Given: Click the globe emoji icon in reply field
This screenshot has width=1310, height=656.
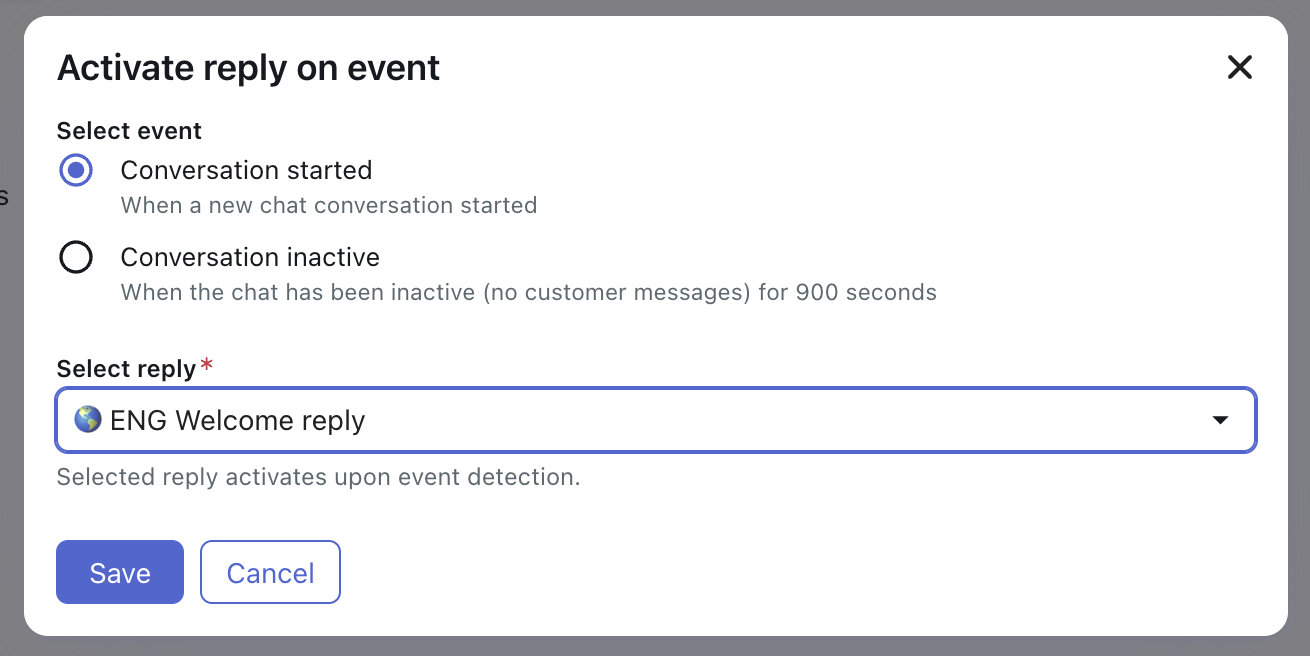Looking at the screenshot, I should tap(88, 419).
